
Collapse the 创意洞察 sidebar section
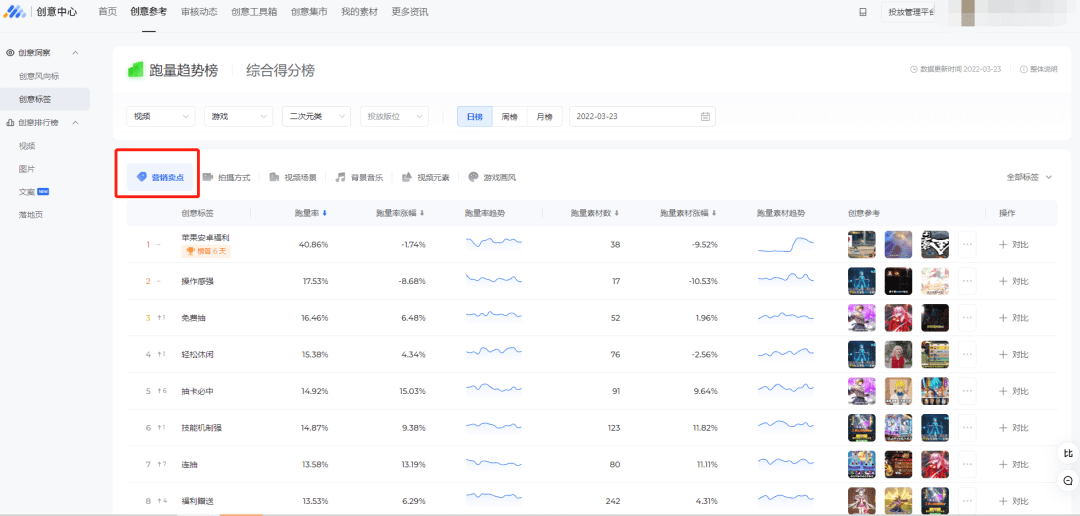tap(75, 53)
